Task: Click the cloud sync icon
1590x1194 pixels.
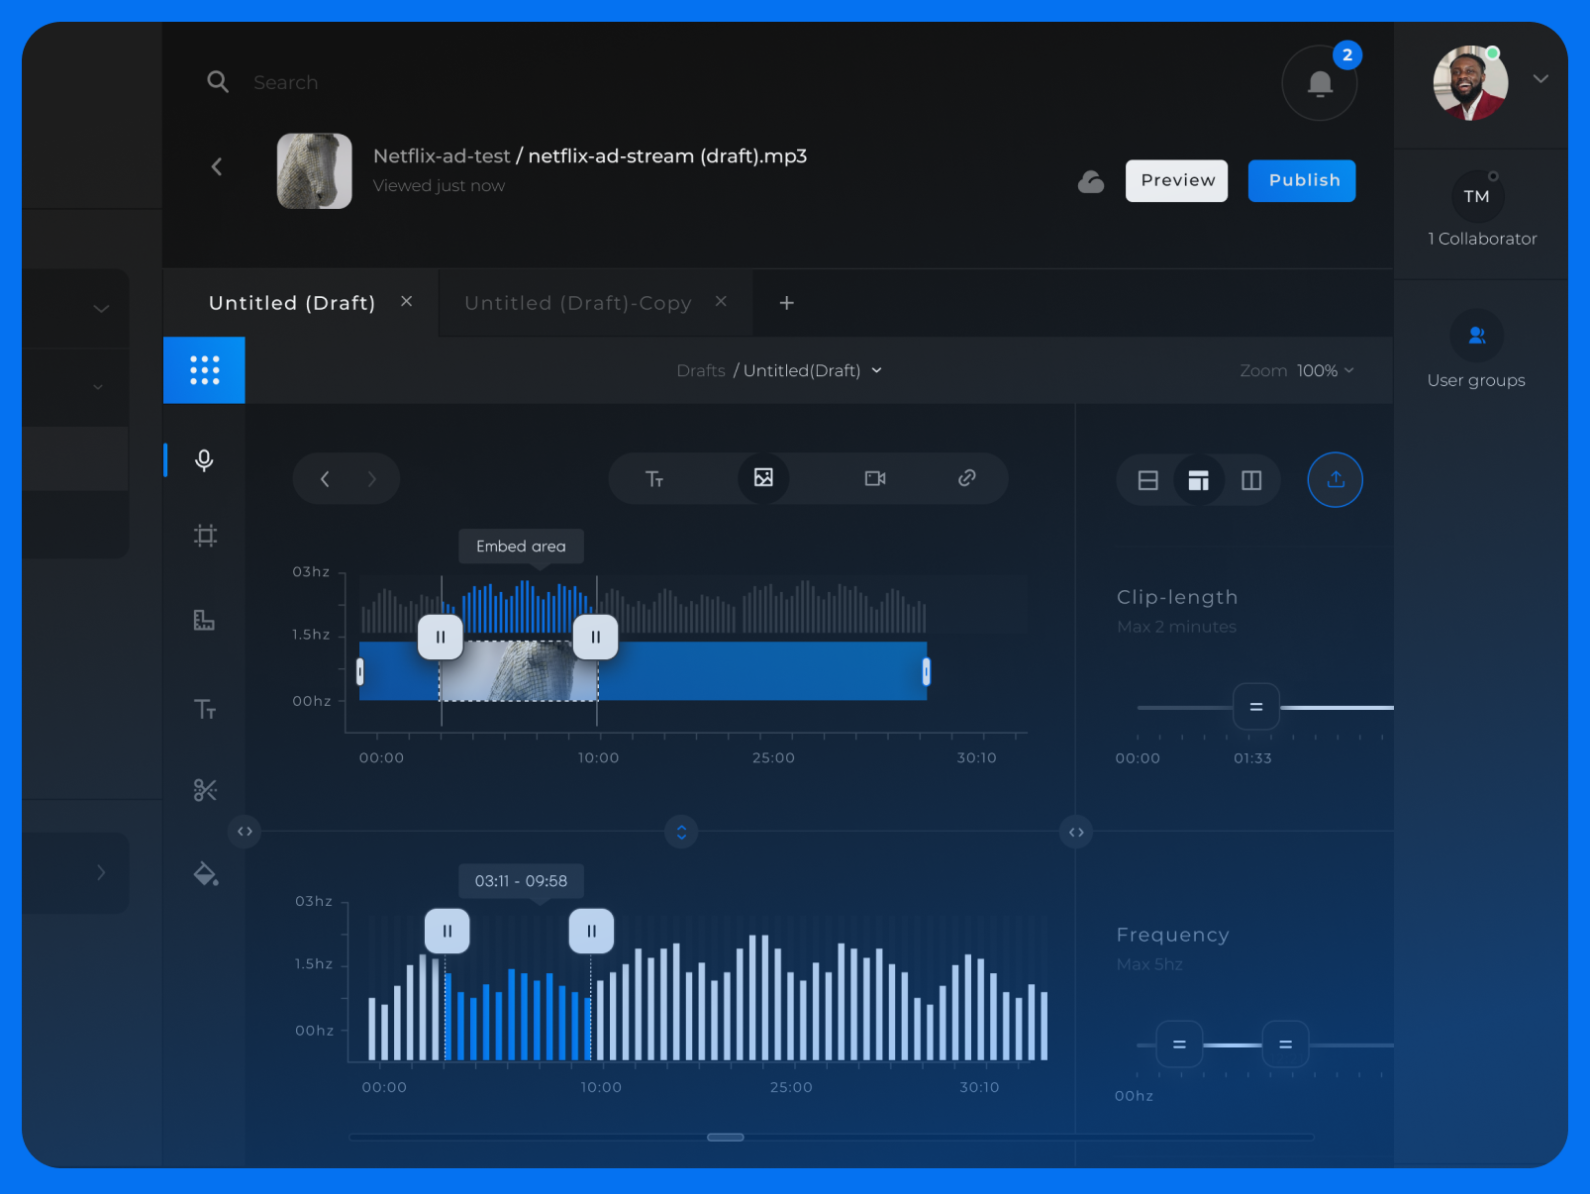Action: (1091, 181)
